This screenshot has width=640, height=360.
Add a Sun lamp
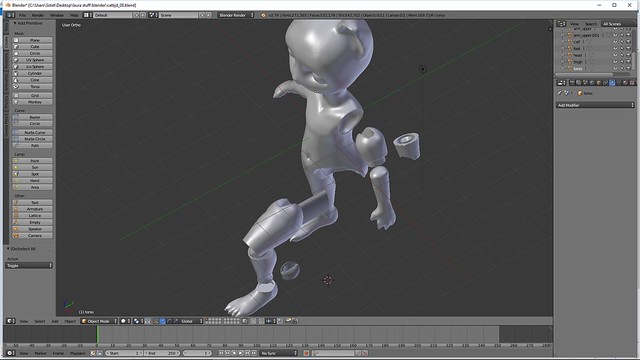pos(32,167)
